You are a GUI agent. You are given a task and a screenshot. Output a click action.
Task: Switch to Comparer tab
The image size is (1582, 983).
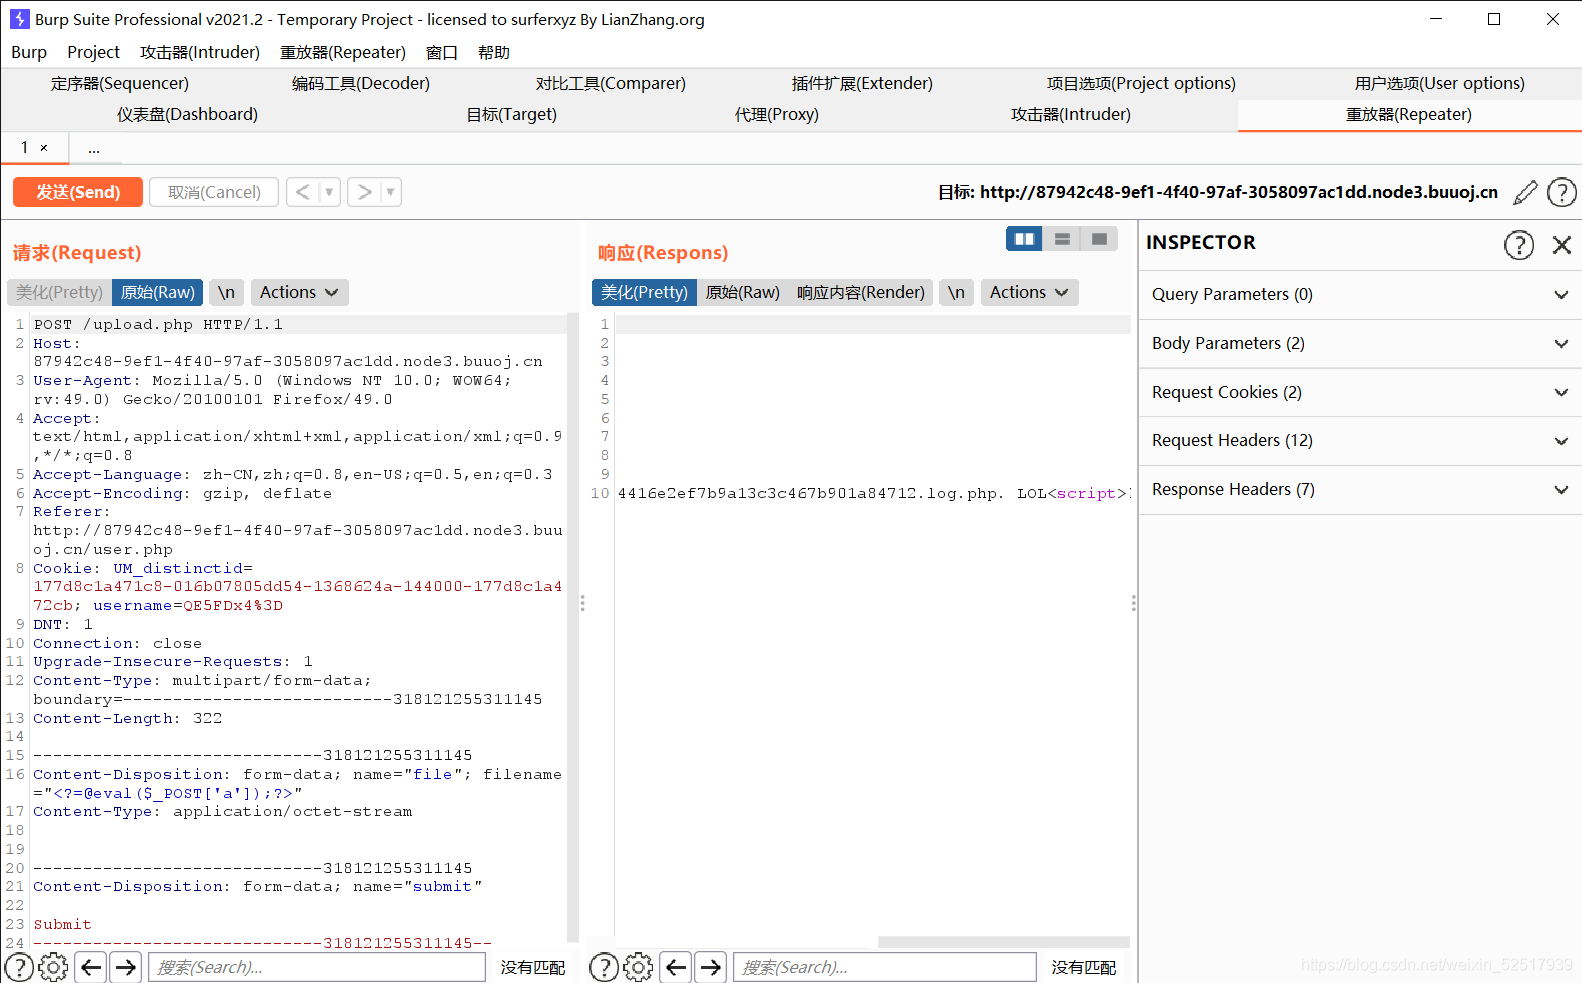pyautogui.click(x=611, y=84)
